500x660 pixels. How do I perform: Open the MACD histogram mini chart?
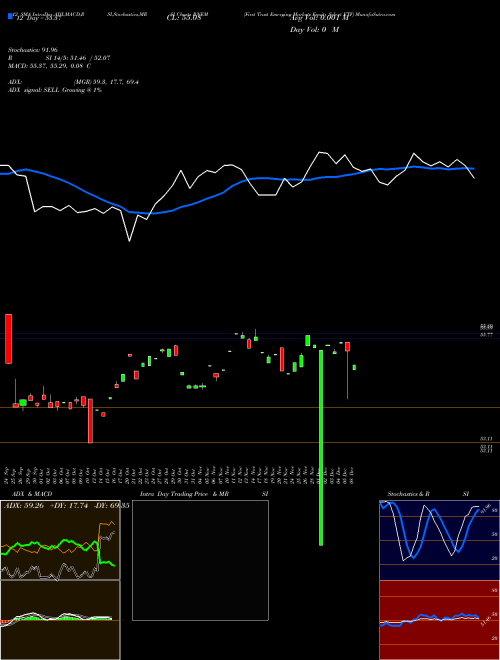(60, 620)
